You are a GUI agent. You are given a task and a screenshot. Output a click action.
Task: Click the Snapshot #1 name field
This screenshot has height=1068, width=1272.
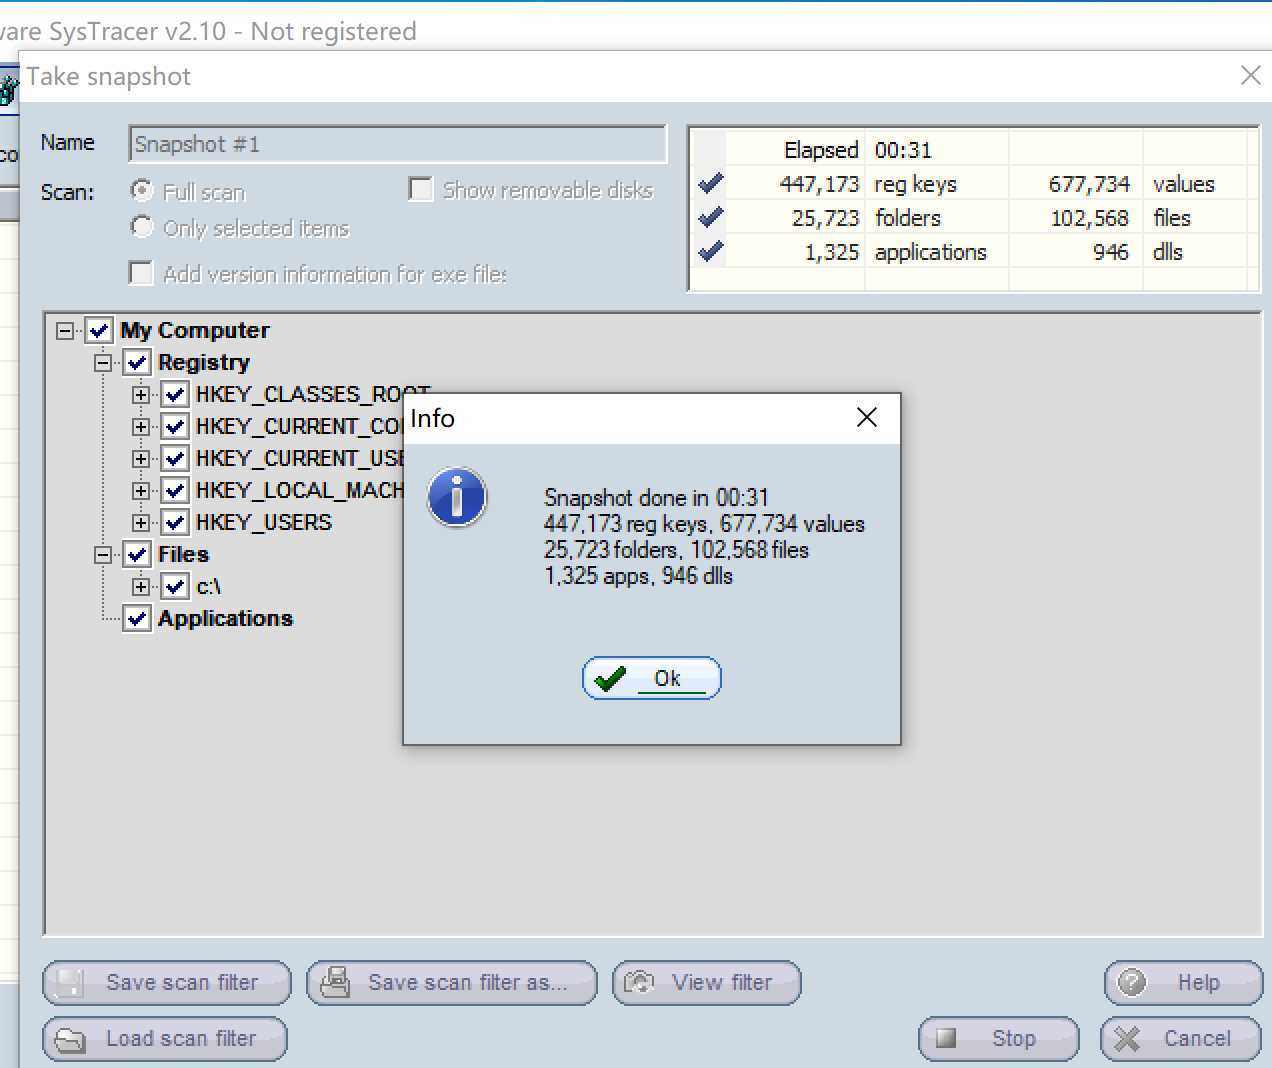click(x=398, y=144)
